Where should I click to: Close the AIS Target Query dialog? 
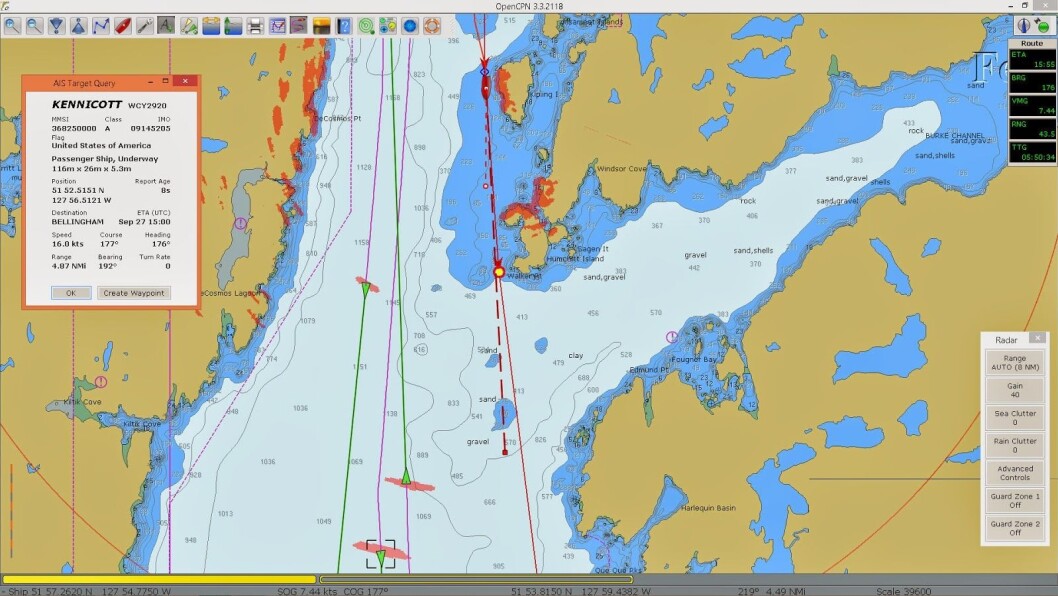click(185, 81)
